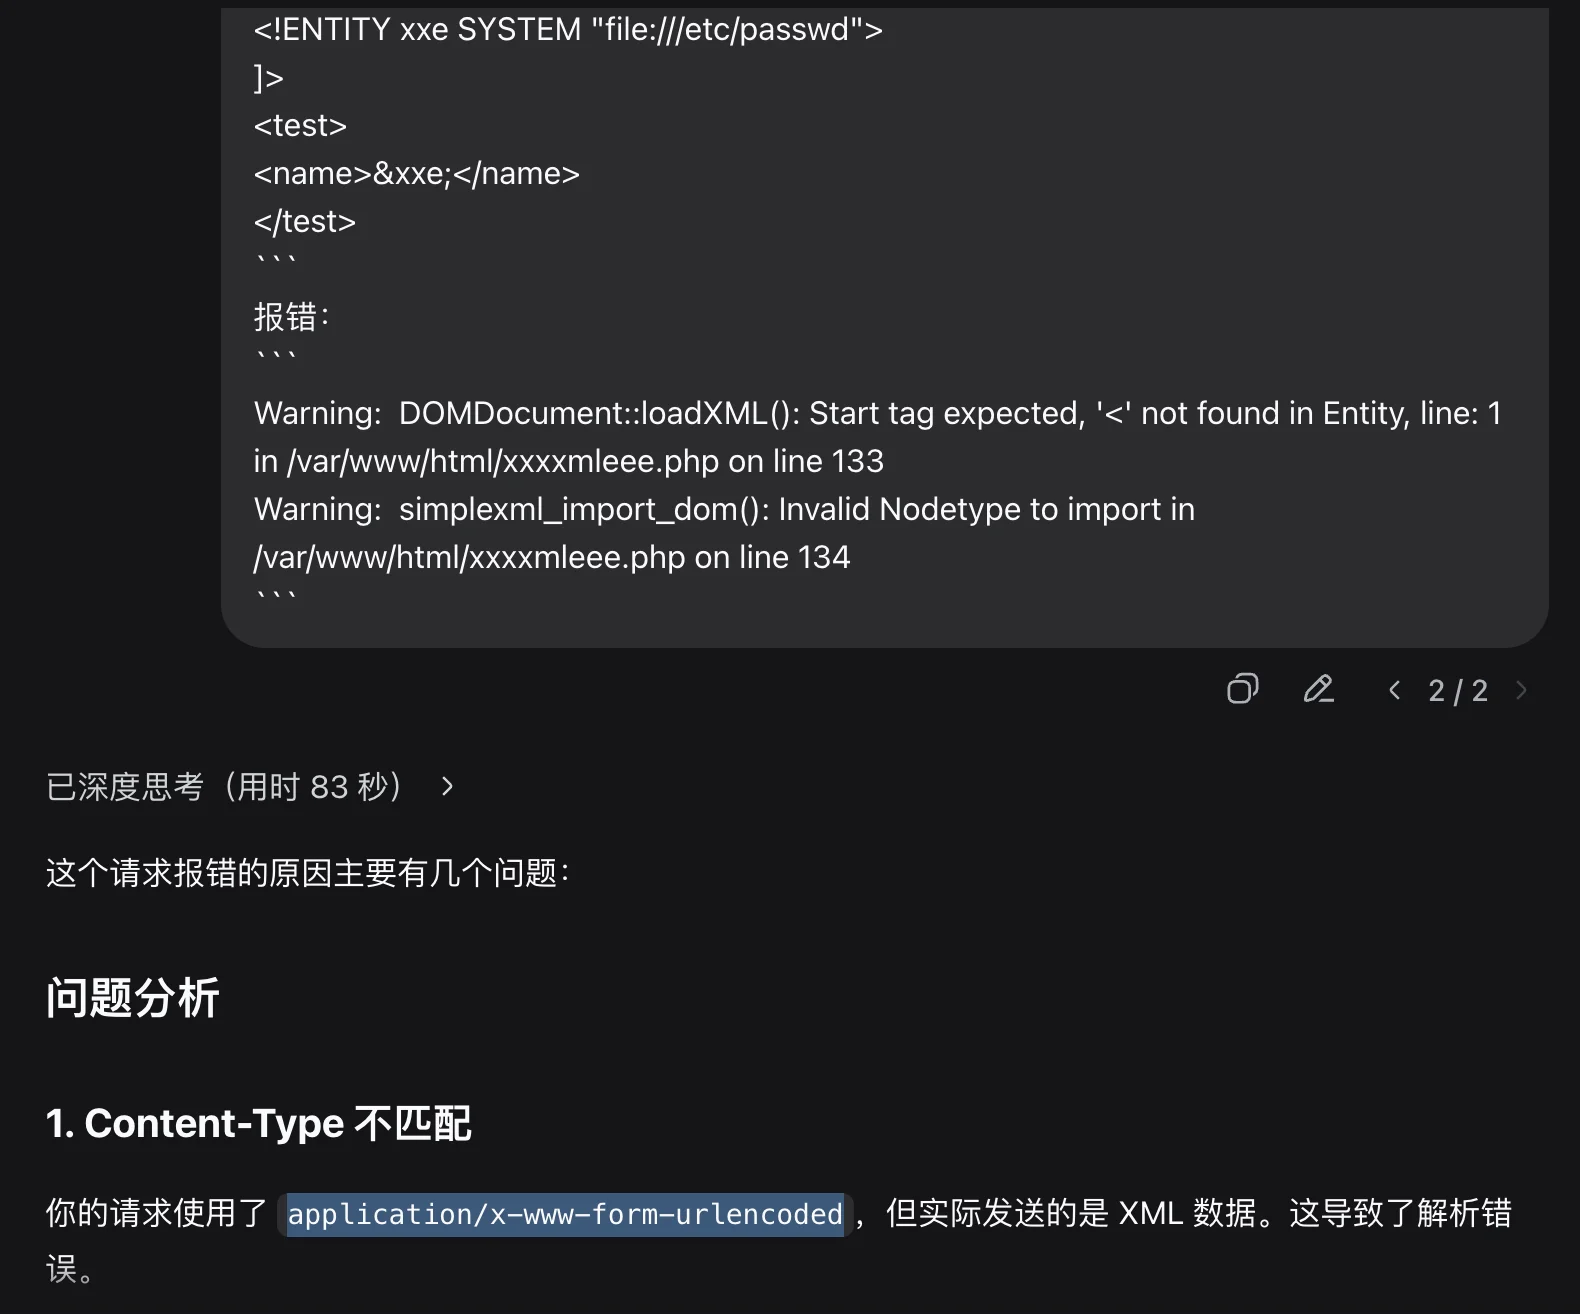1580x1314 pixels.
Task: Click the 1. Content-Type 不匹配 heading
Action: click(258, 1124)
